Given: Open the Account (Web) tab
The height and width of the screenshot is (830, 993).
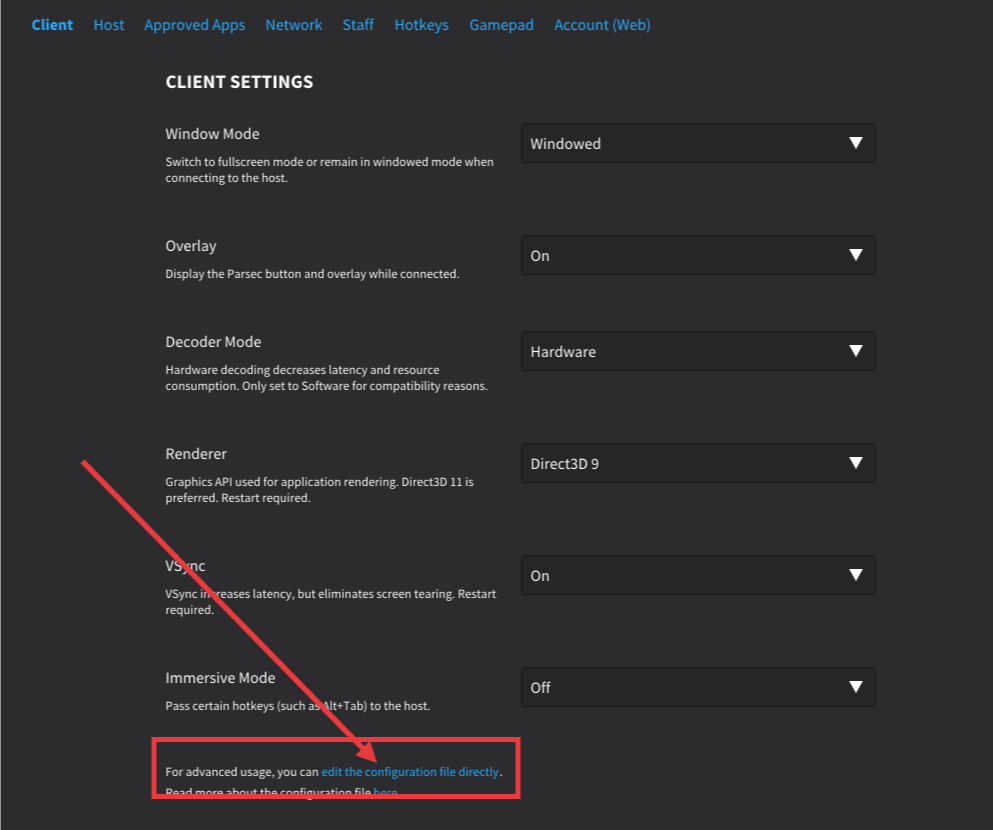Looking at the screenshot, I should point(601,24).
